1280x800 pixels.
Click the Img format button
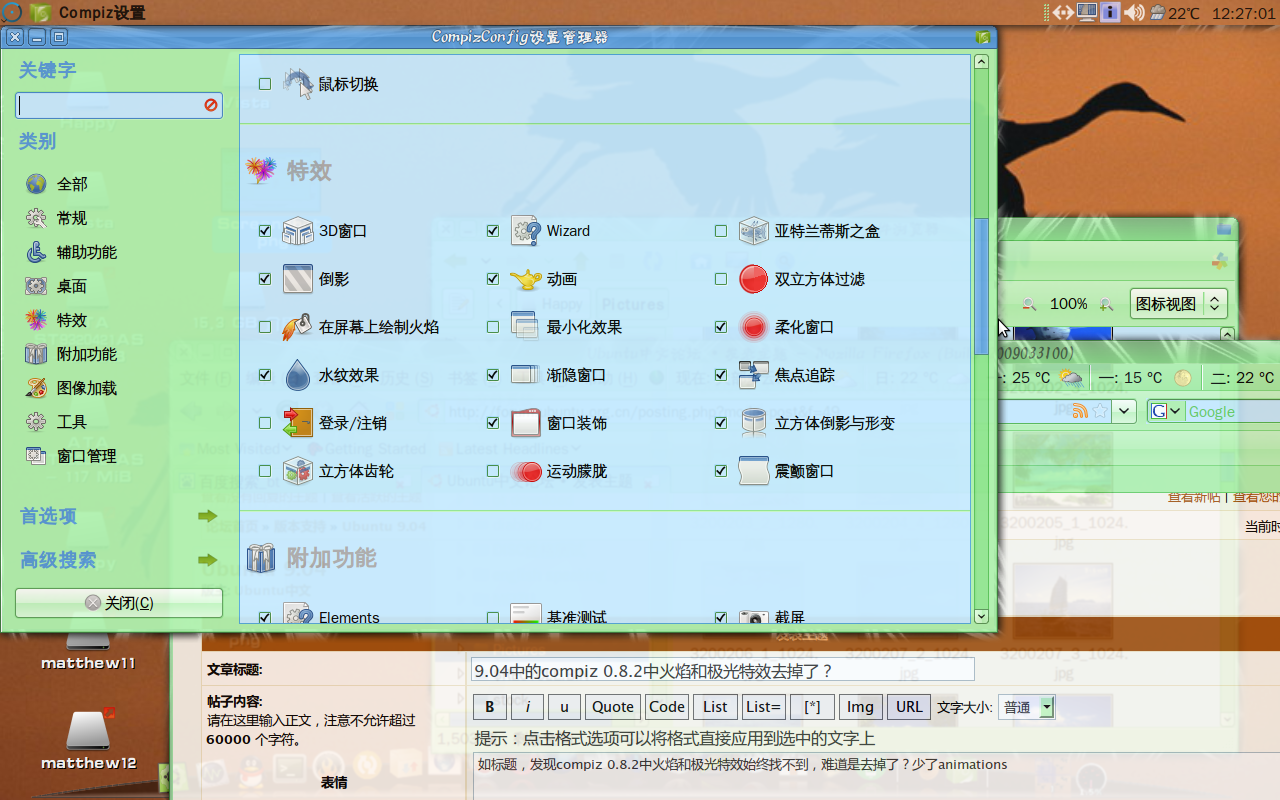click(861, 707)
